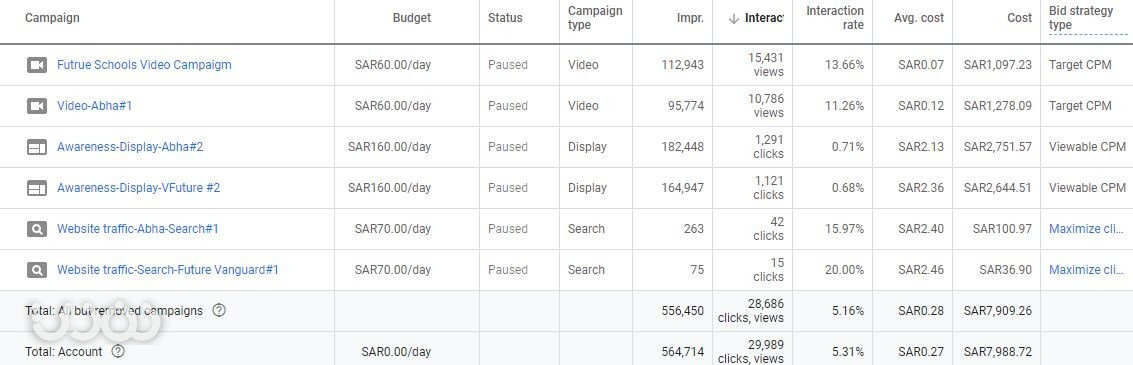
Task: Select the SAR160.00/day budget cell for Awareness-Display-VFuture #2
Action: pos(389,188)
